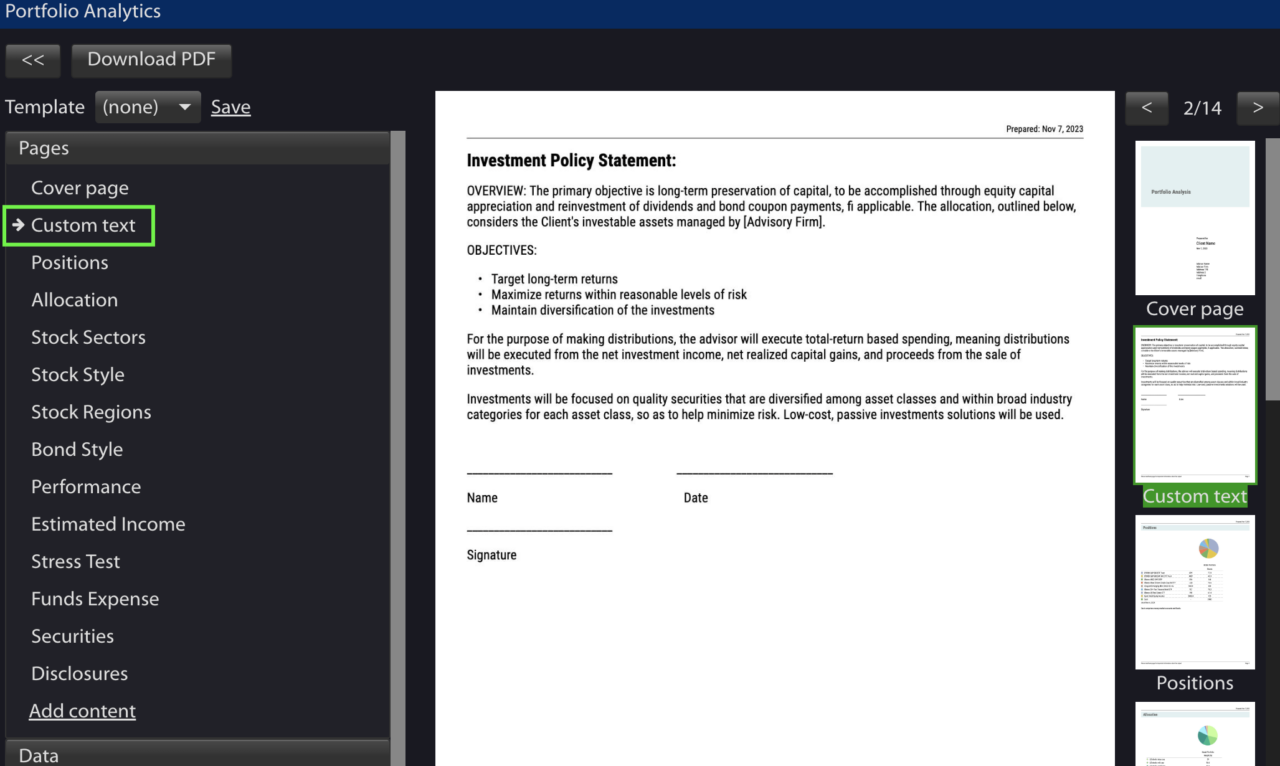This screenshot has width=1280, height=766.
Task: Choose Stress Test from page list
Action: click(x=75, y=562)
